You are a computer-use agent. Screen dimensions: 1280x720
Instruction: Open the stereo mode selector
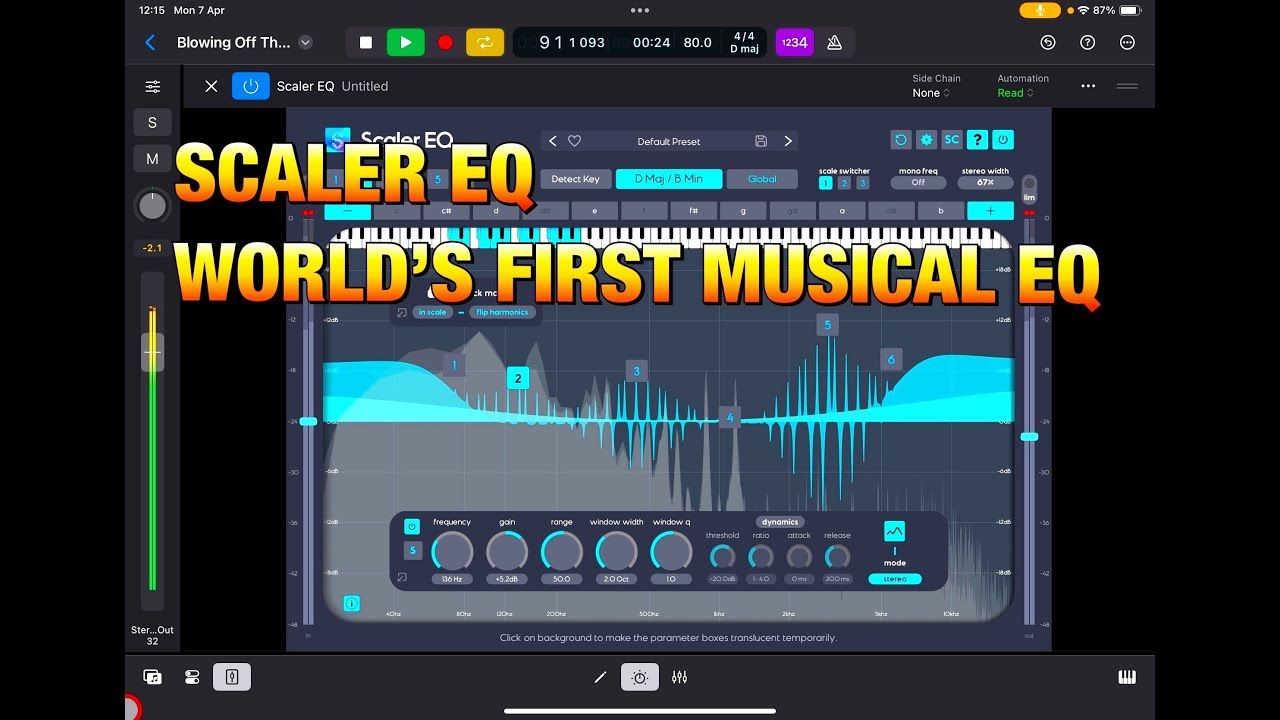(x=895, y=579)
